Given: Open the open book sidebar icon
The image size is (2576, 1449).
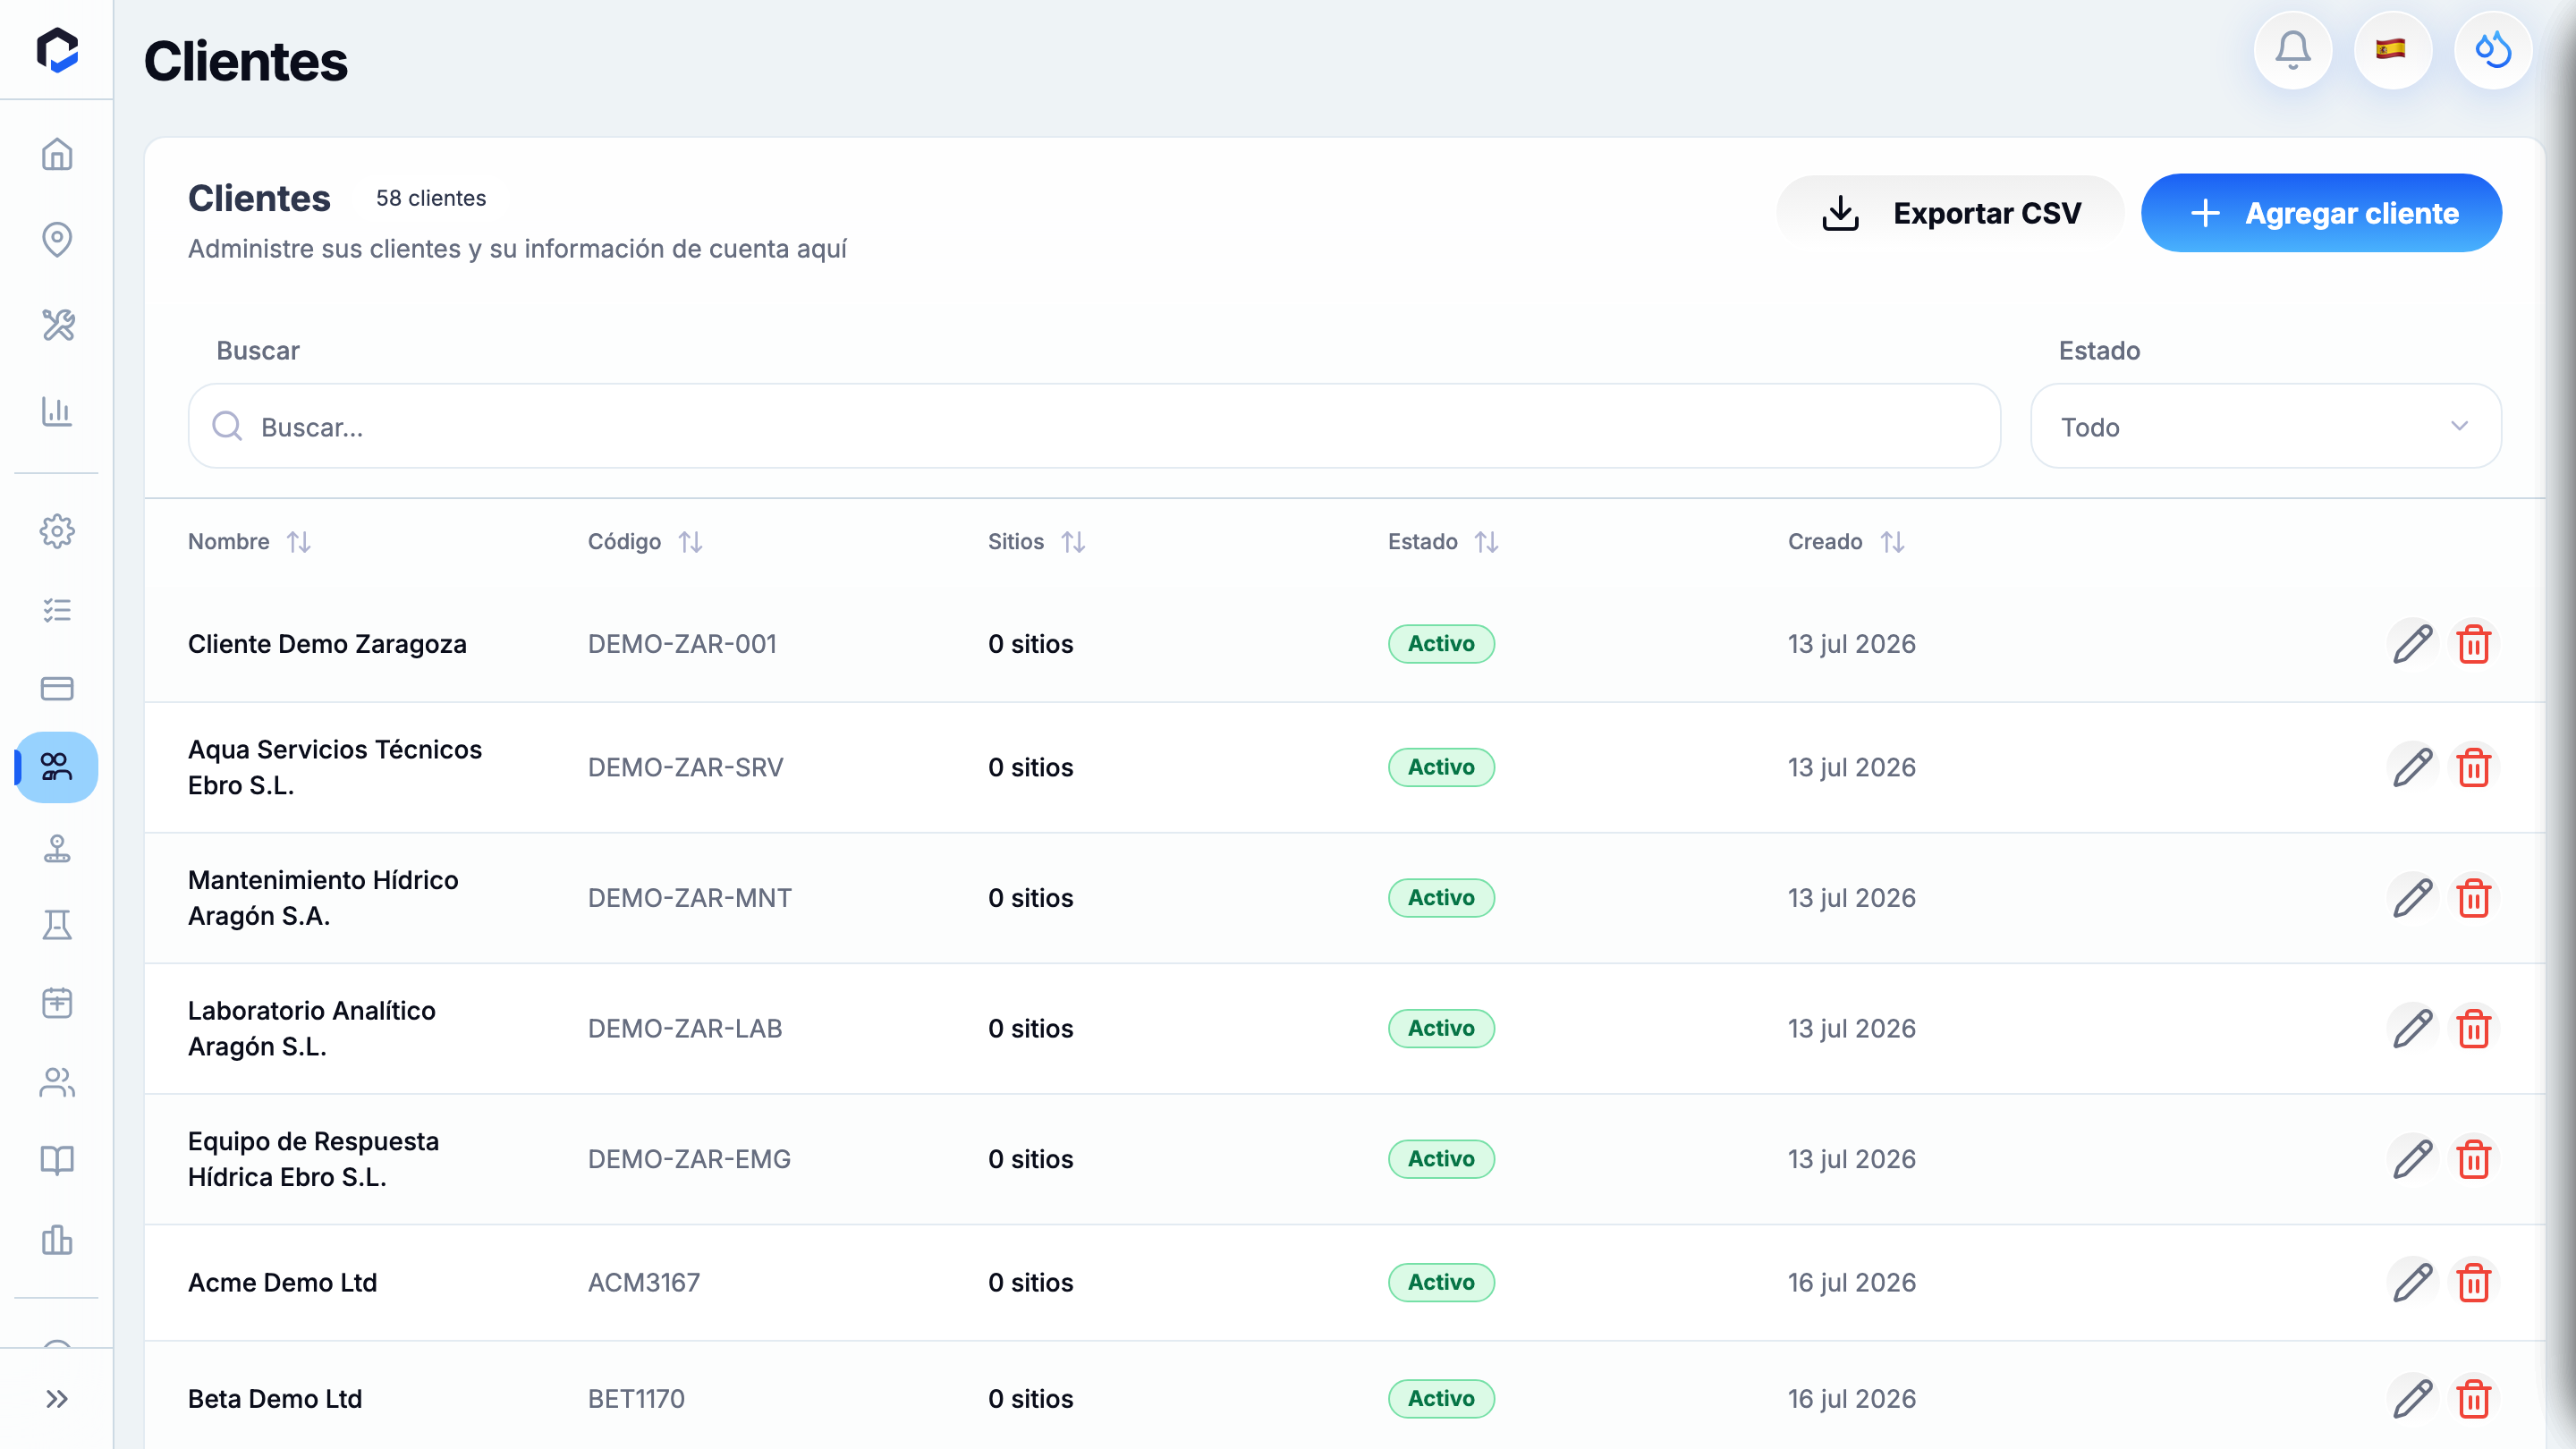Looking at the screenshot, I should click(x=57, y=1160).
